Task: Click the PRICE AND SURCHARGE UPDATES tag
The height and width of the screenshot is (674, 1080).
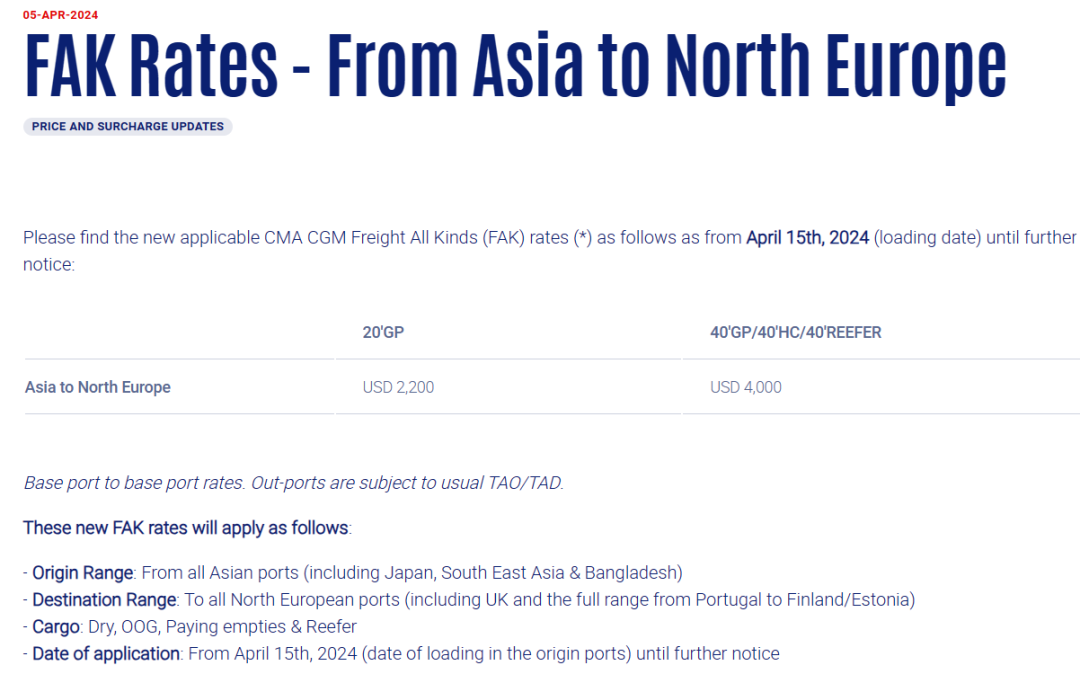Action: coord(127,127)
